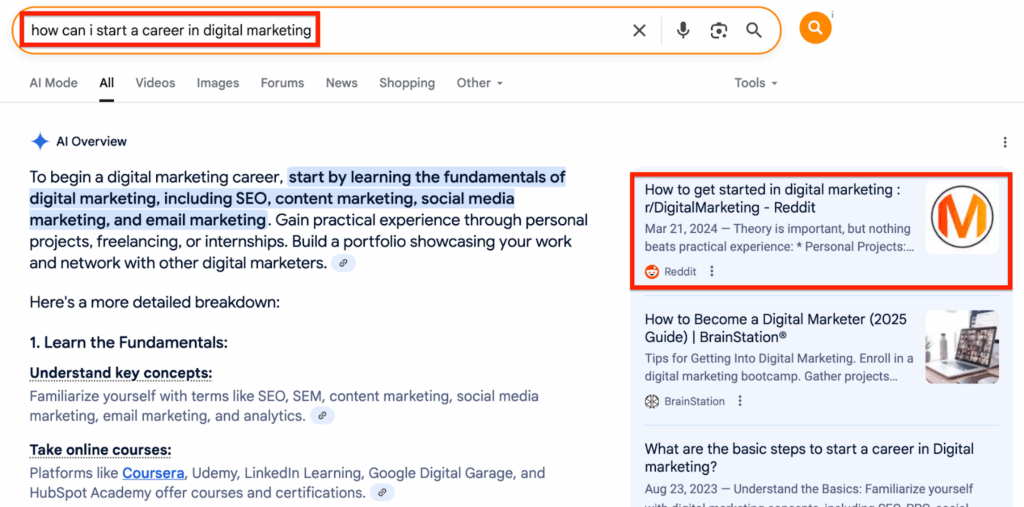Select the Videos tab
Image resolution: width=1024 pixels, height=507 pixels.
point(155,83)
